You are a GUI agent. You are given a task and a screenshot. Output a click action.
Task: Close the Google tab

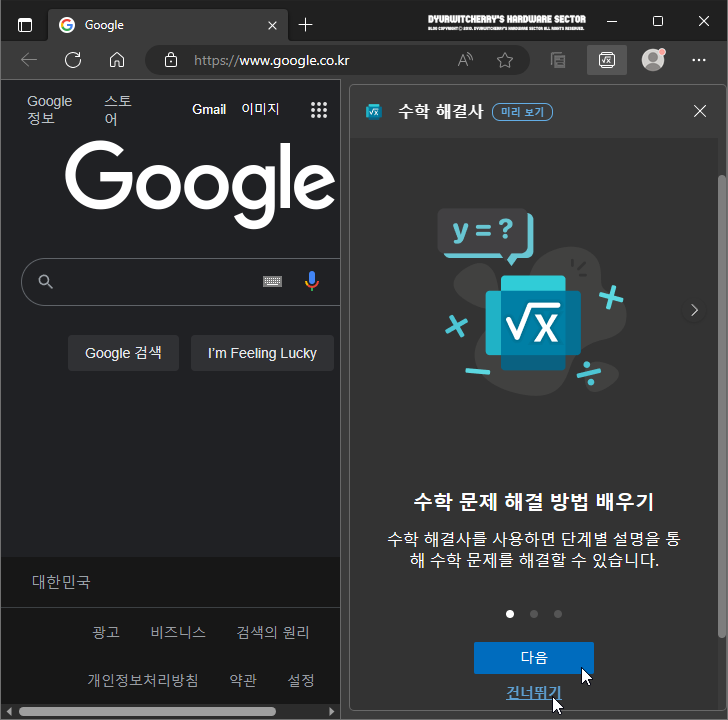point(273,25)
